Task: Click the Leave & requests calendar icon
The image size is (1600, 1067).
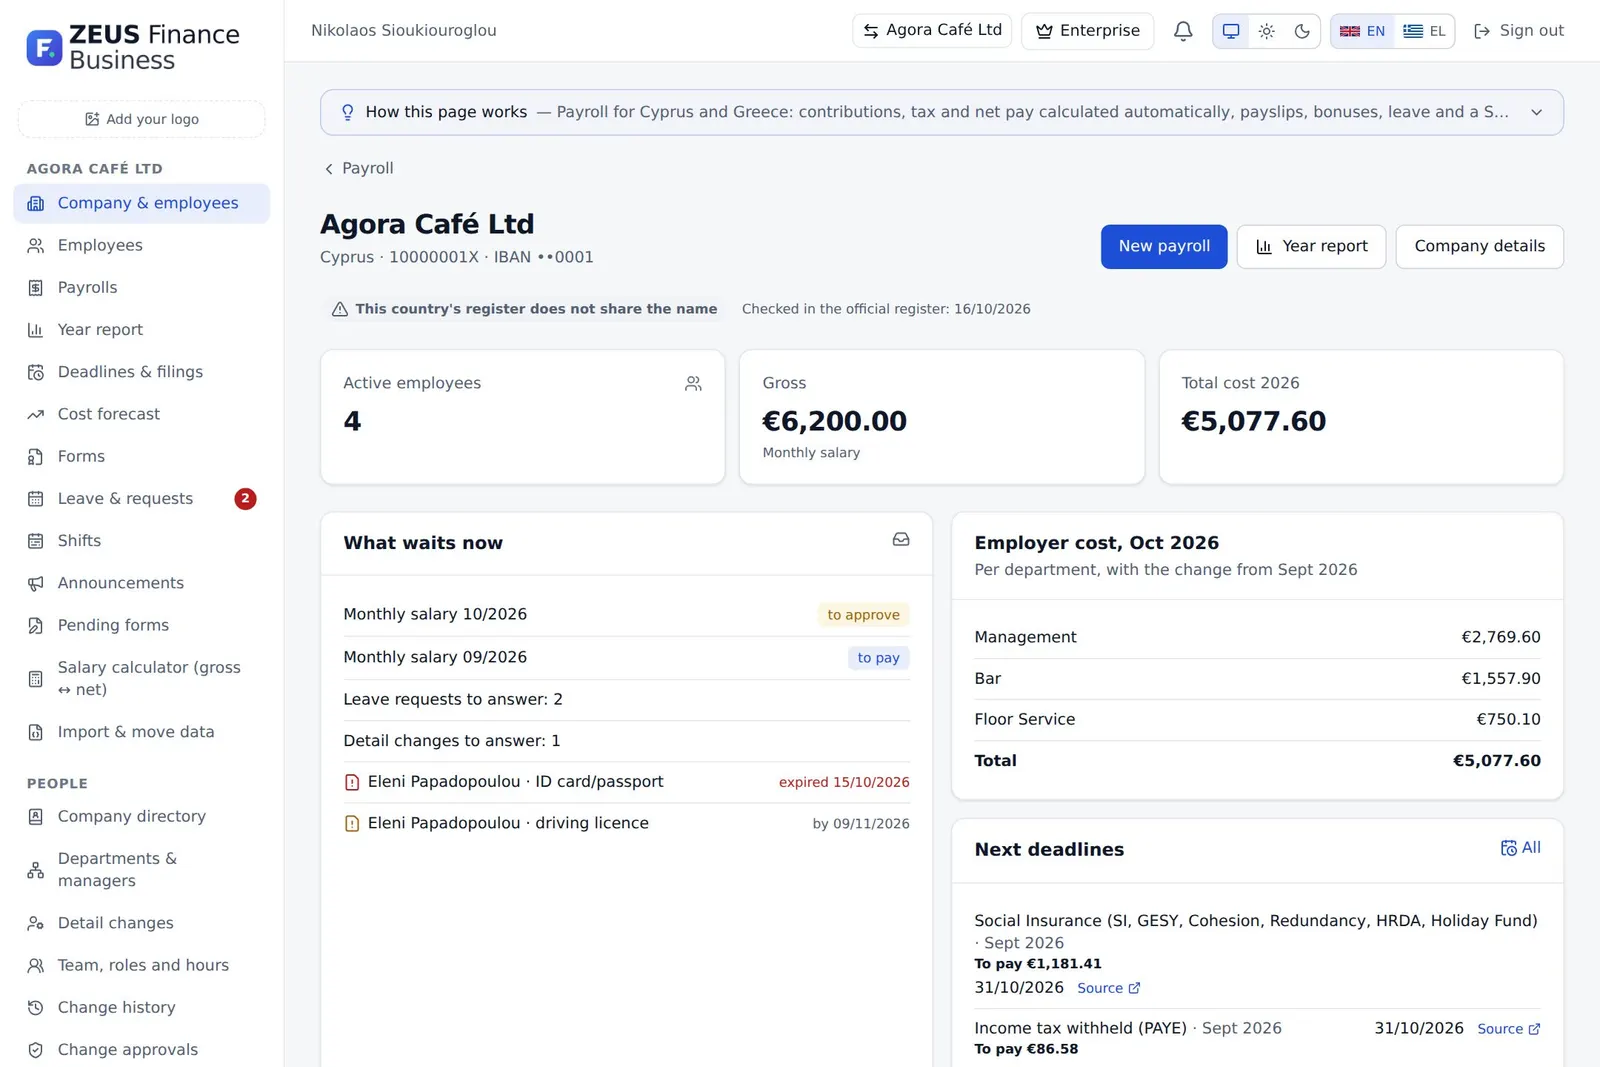Action: [36, 499]
